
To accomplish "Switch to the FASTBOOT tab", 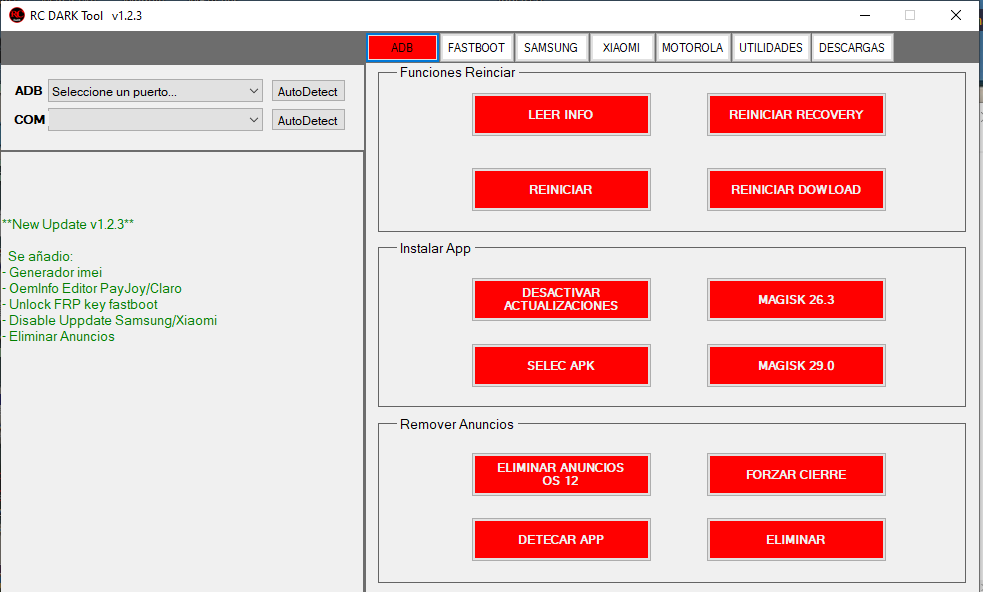I will (x=476, y=47).
